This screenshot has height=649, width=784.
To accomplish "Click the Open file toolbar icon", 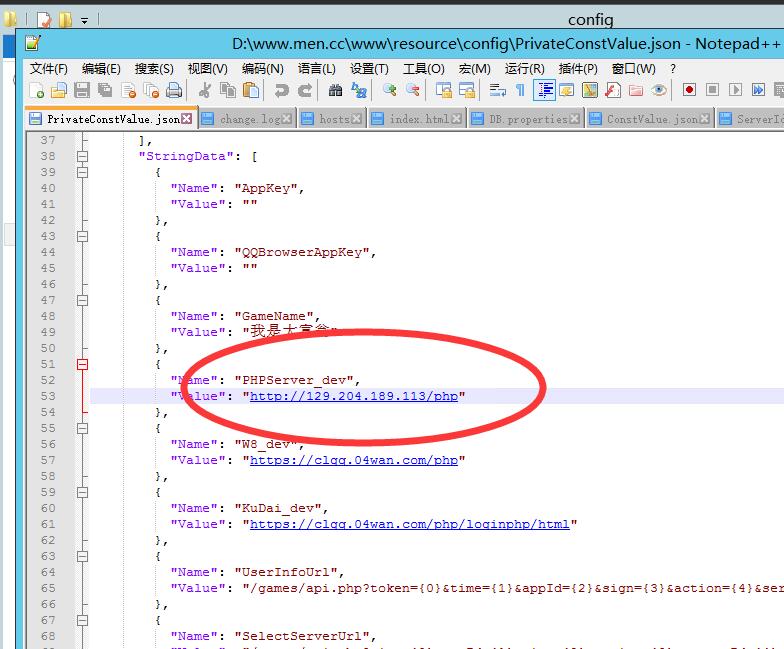I will (x=59, y=90).
